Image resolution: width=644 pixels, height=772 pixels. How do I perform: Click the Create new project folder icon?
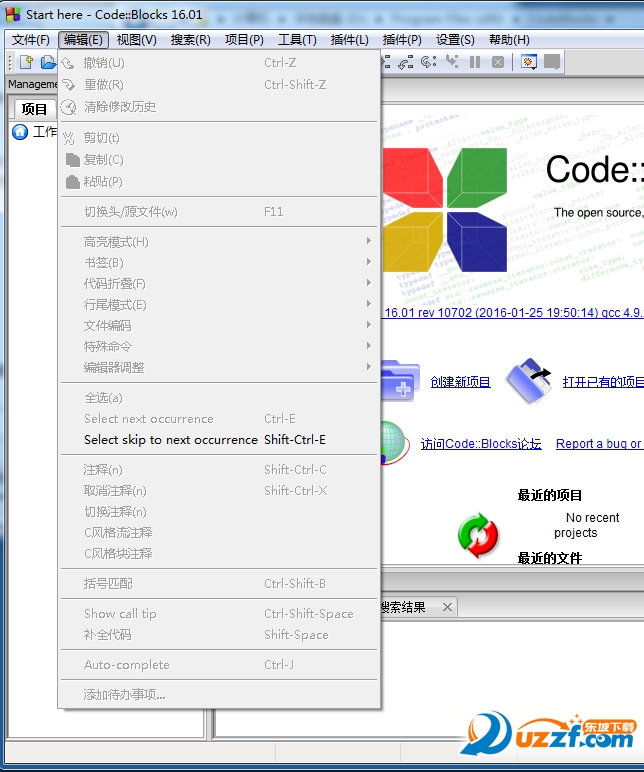[x=400, y=381]
